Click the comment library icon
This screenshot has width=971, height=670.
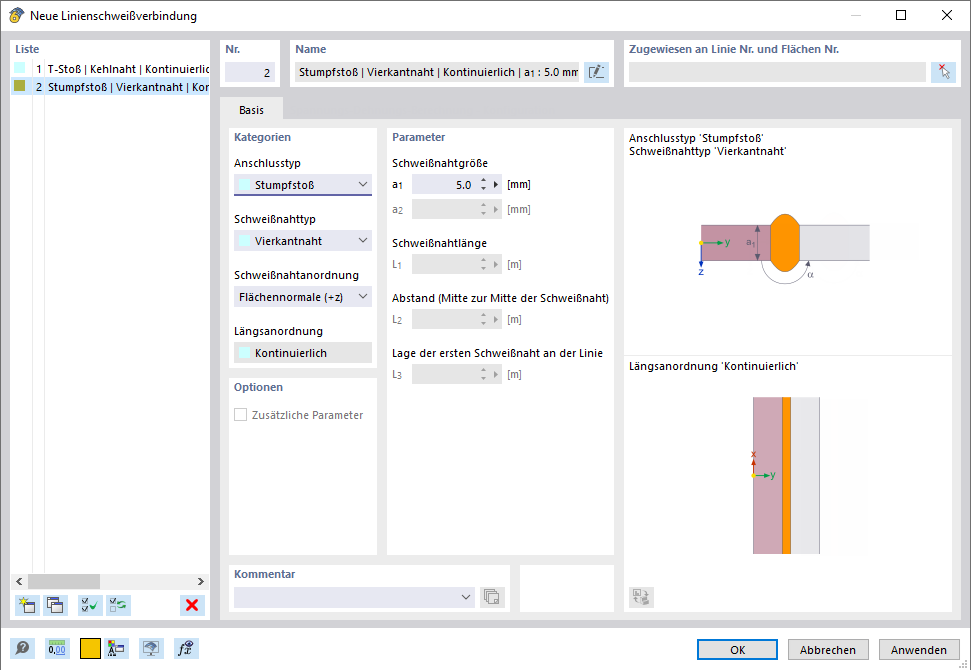point(492,597)
